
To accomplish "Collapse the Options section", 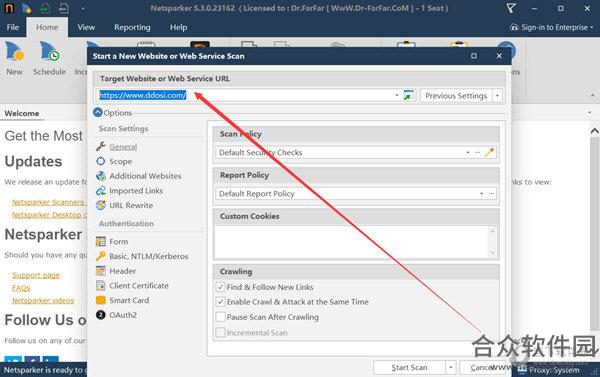I will point(98,113).
